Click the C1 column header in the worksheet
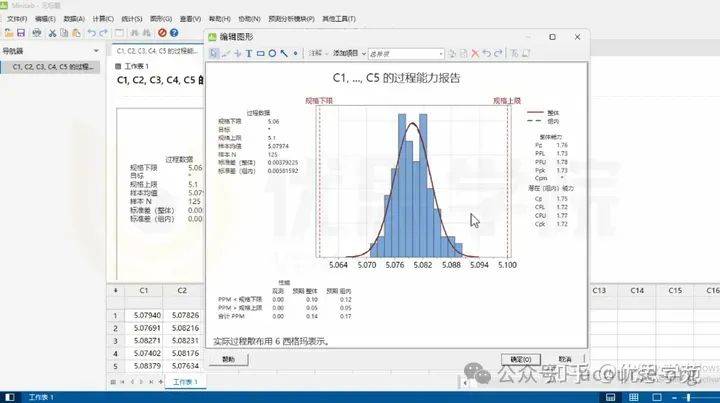Viewport: 720px width, 403px height. pos(144,290)
